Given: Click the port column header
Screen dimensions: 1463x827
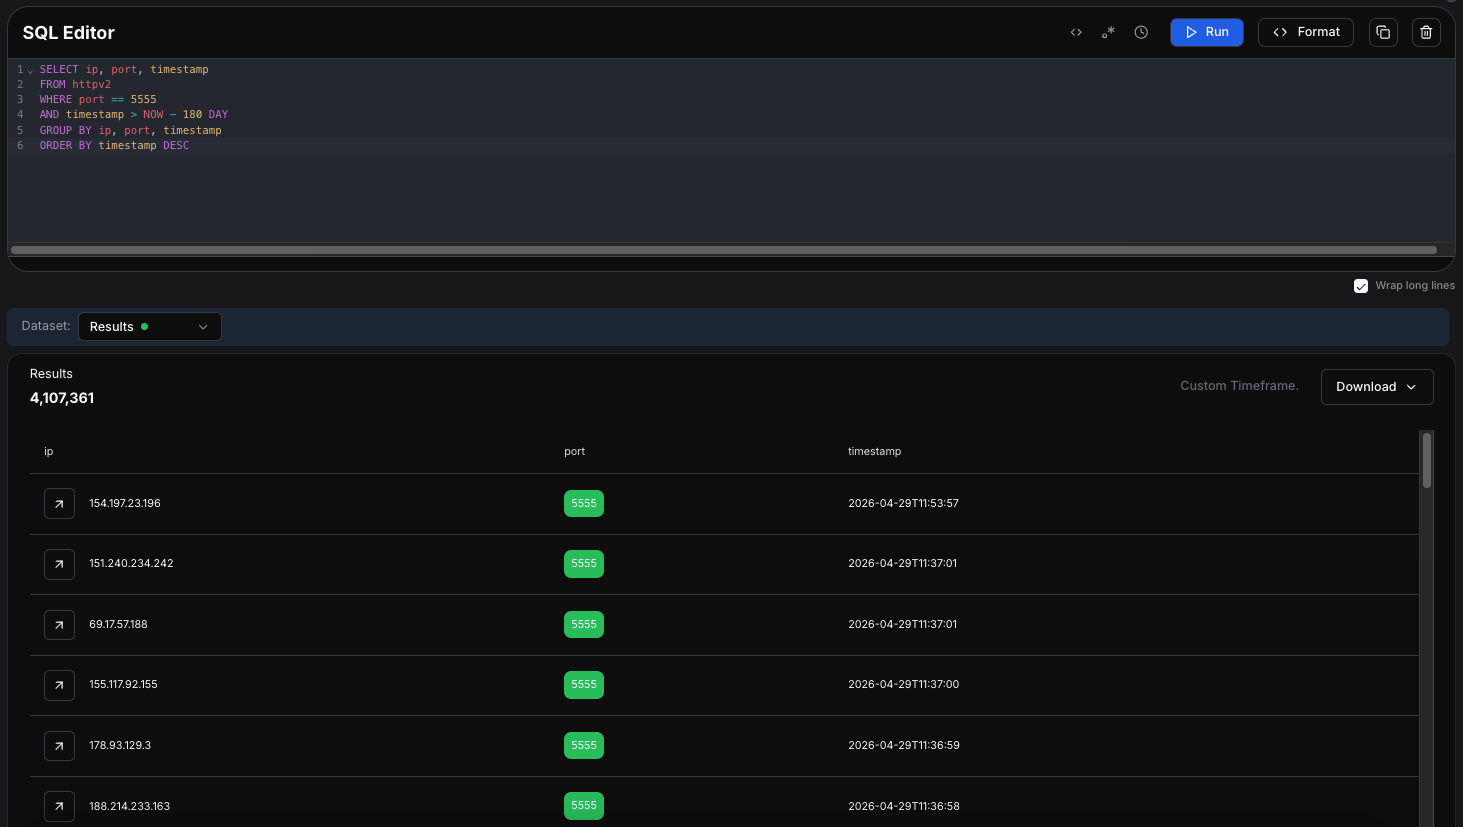Looking at the screenshot, I should pos(574,452).
